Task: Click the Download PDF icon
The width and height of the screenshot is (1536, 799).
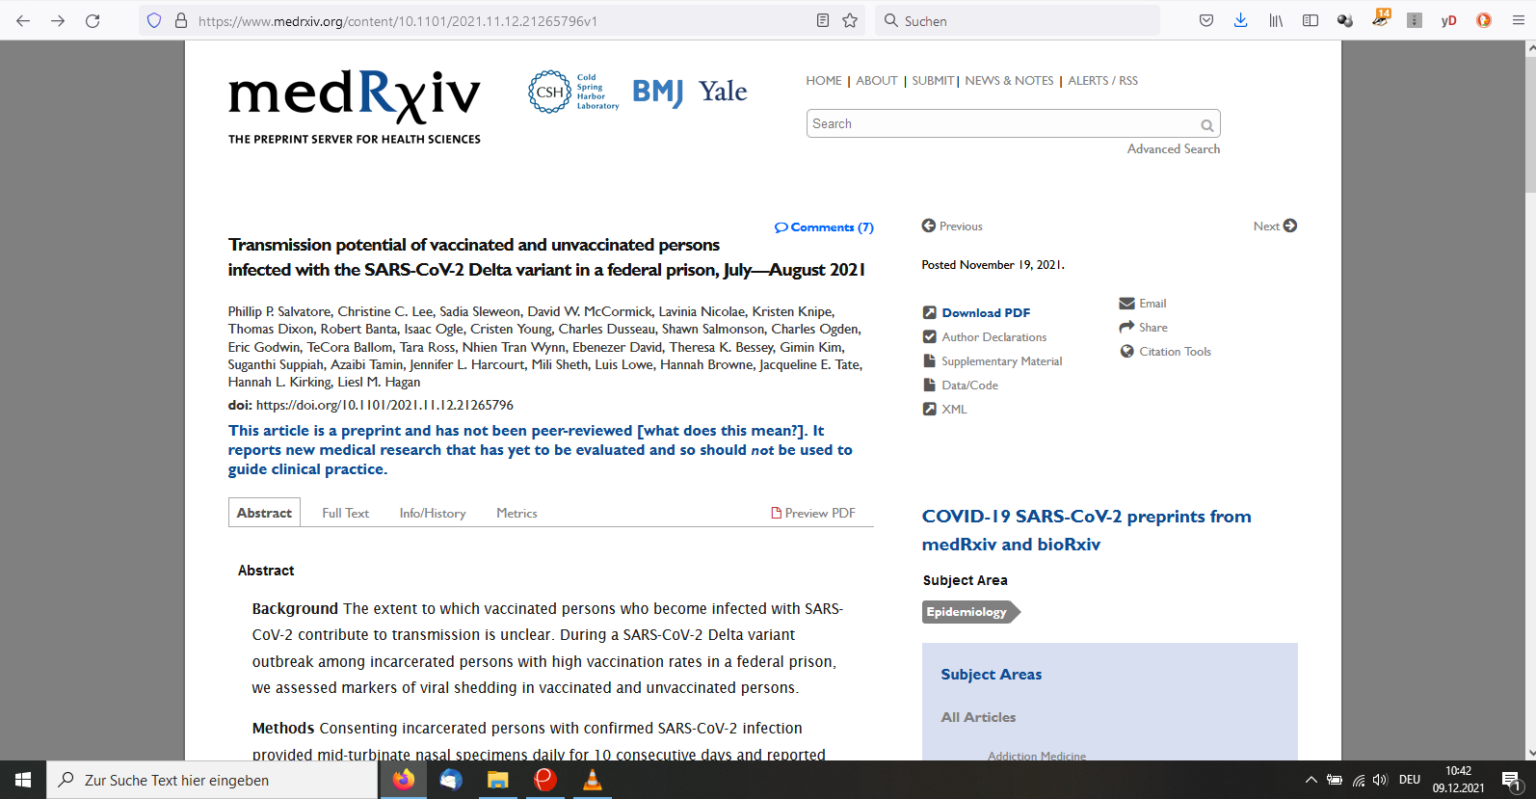Action: (x=929, y=313)
